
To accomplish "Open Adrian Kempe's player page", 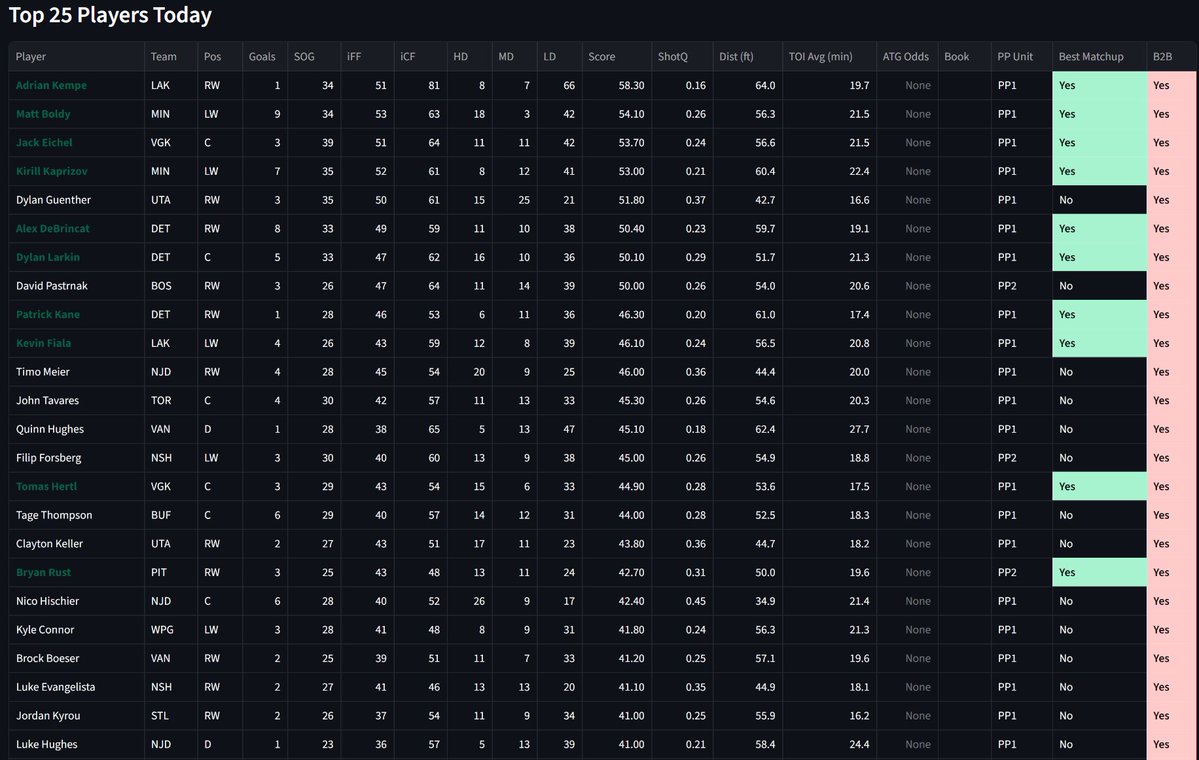I will (x=50, y=85).
